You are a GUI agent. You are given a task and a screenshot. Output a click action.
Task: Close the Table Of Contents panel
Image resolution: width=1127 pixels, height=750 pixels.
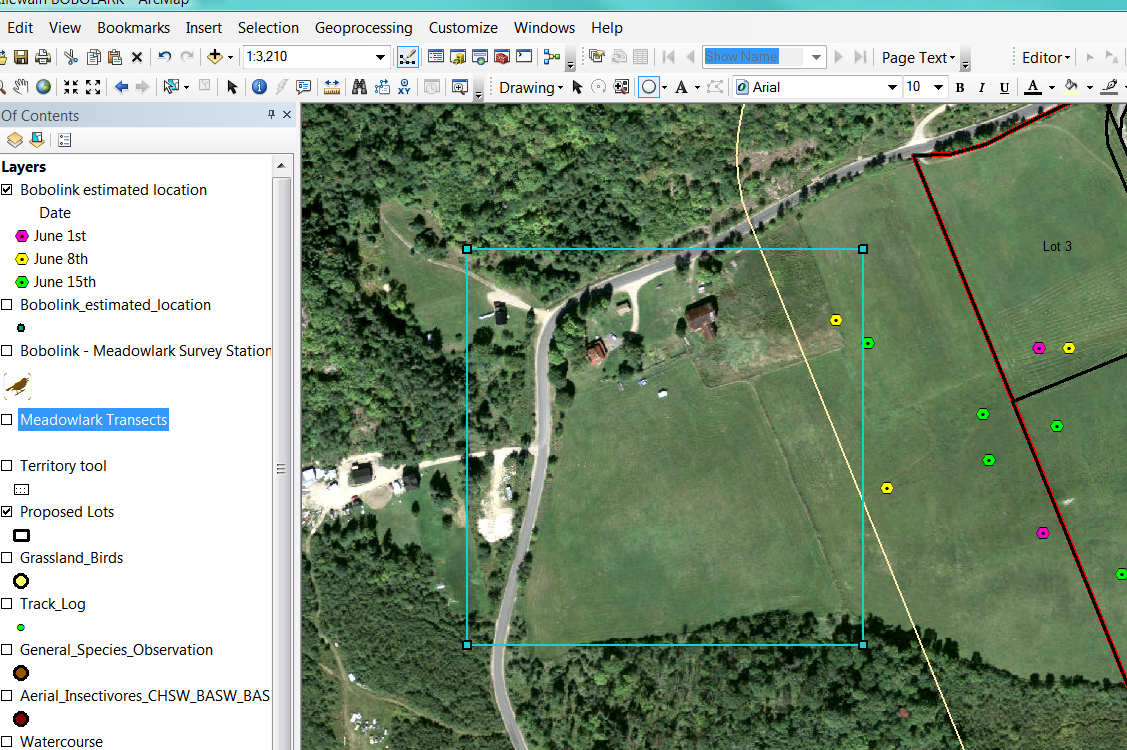point(287,114)
